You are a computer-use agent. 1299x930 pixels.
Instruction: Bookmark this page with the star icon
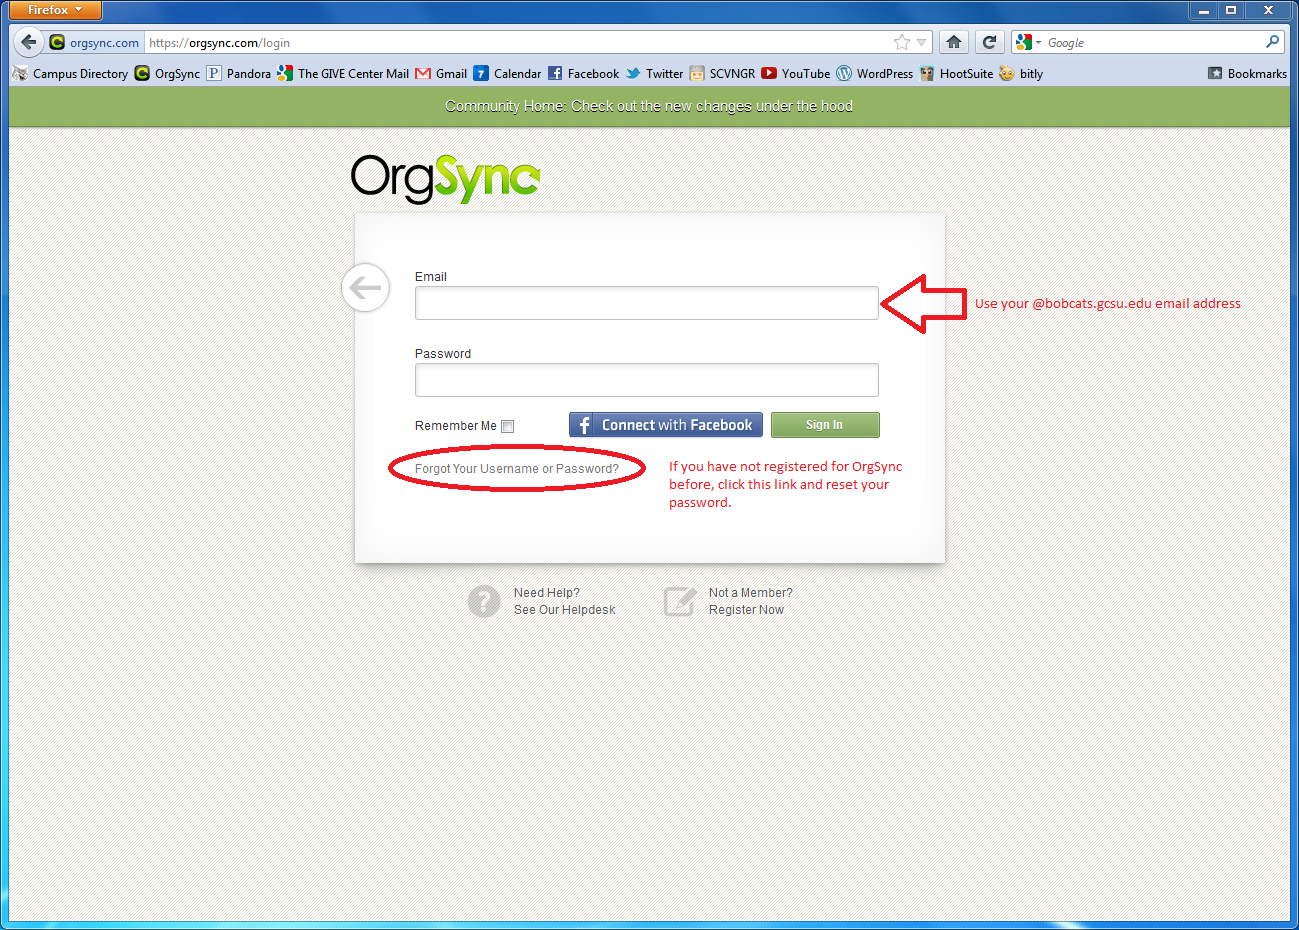pyautogui.click(x=902, y=42)
